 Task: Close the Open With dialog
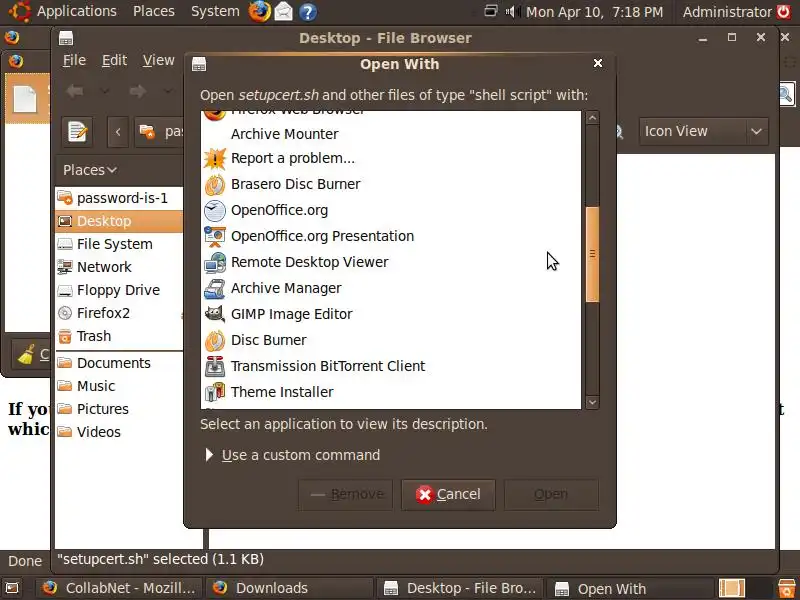[x=598, y=63]
